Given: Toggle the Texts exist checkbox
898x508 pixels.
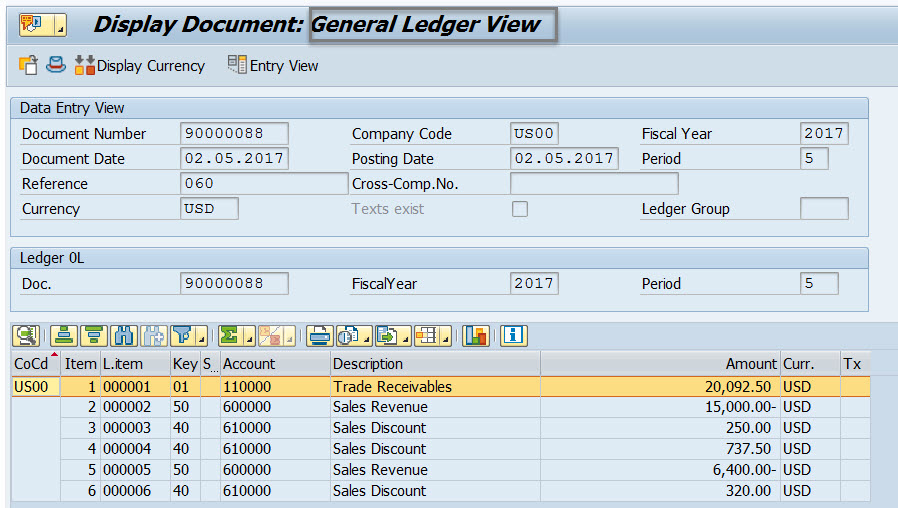Looking at the screenshot, I should click(x=520, y=209).
